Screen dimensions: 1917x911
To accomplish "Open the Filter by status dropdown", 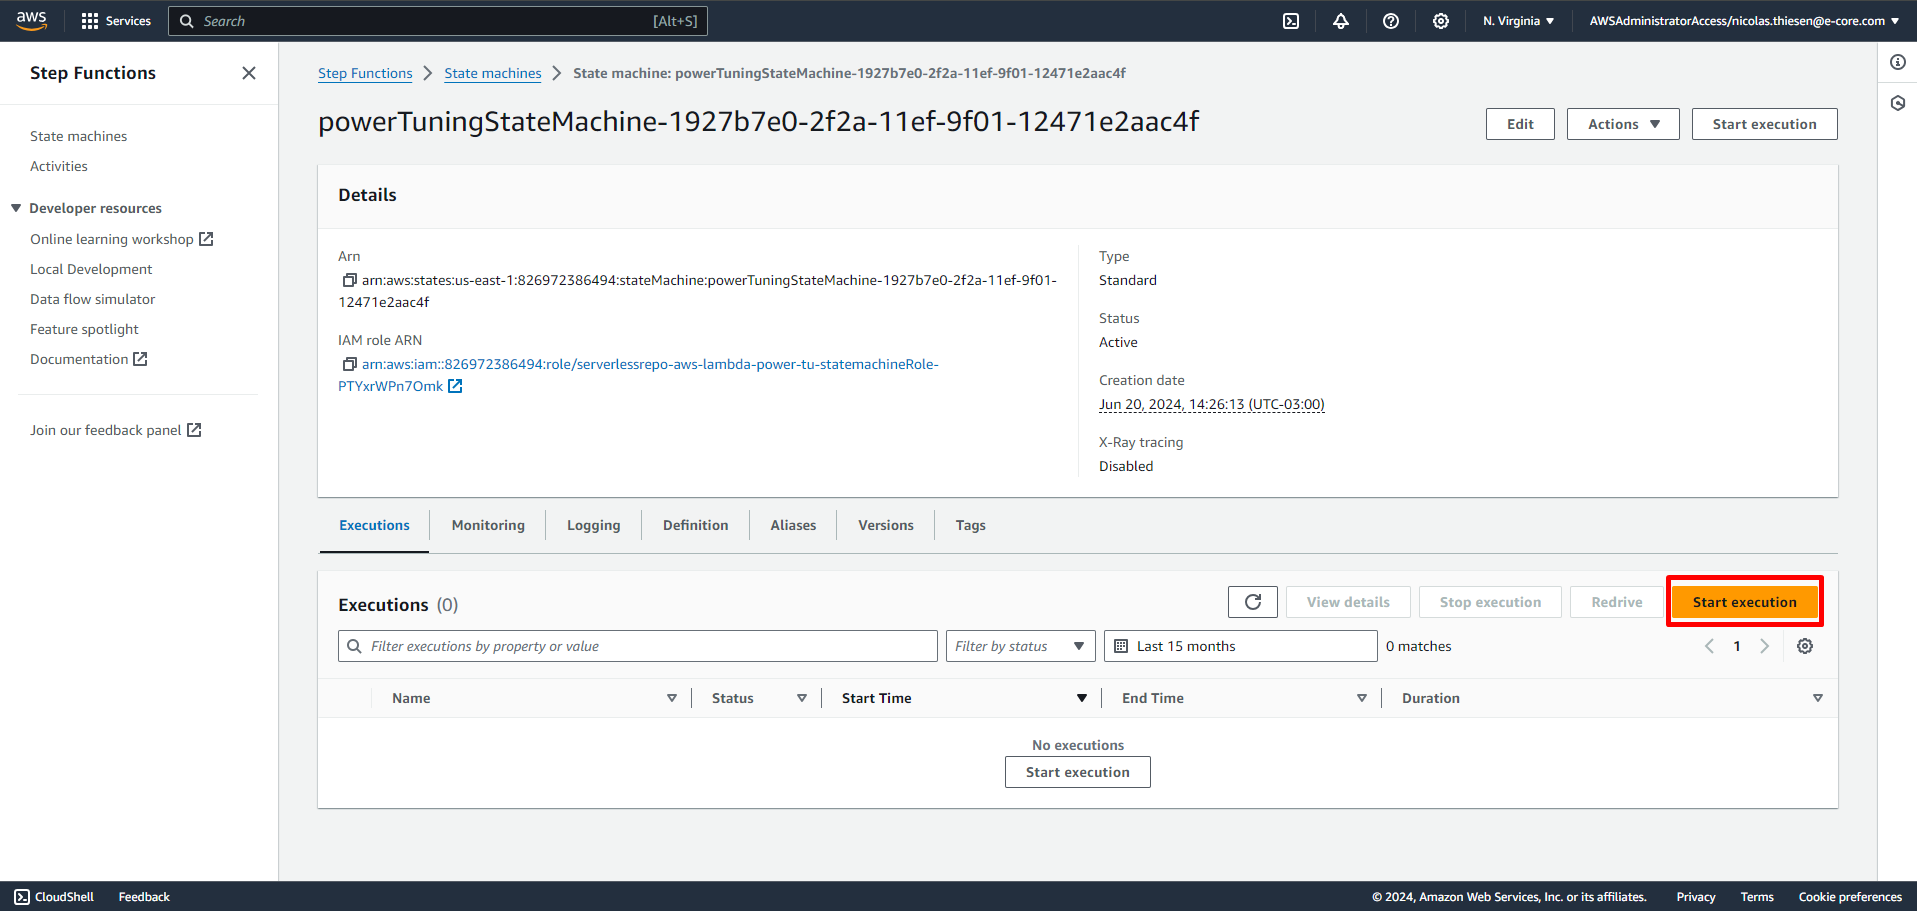I will pyautogui.click(x=1021, y=646).
